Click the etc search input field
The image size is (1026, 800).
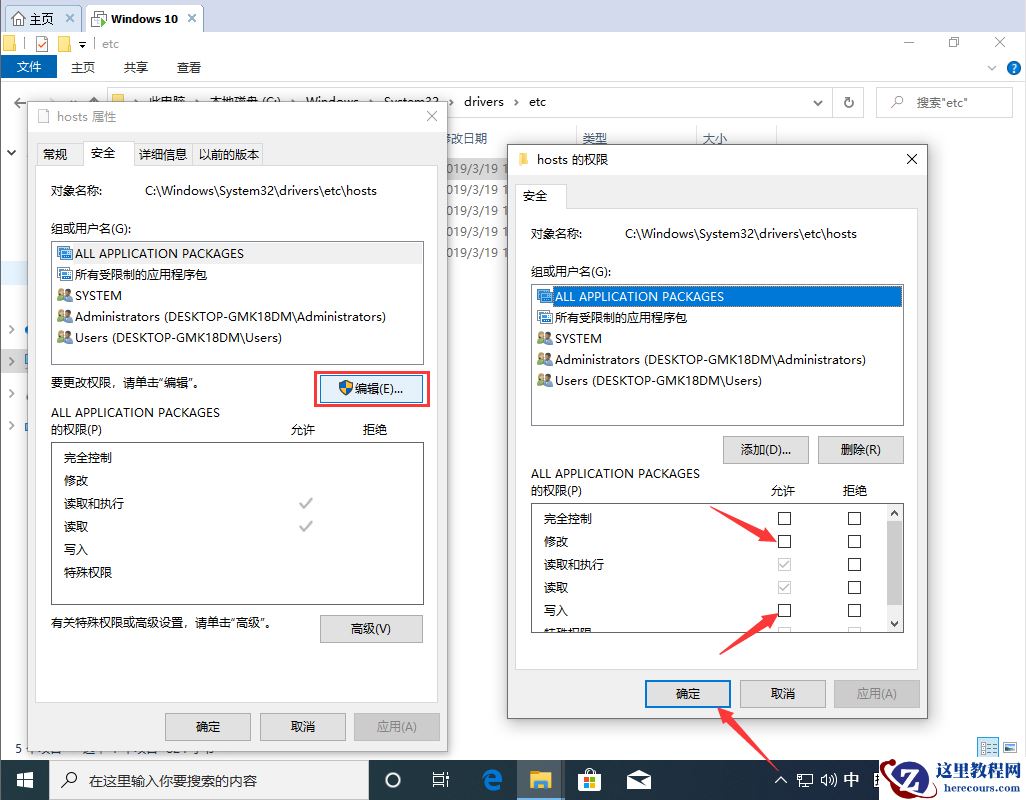[943, 102]
